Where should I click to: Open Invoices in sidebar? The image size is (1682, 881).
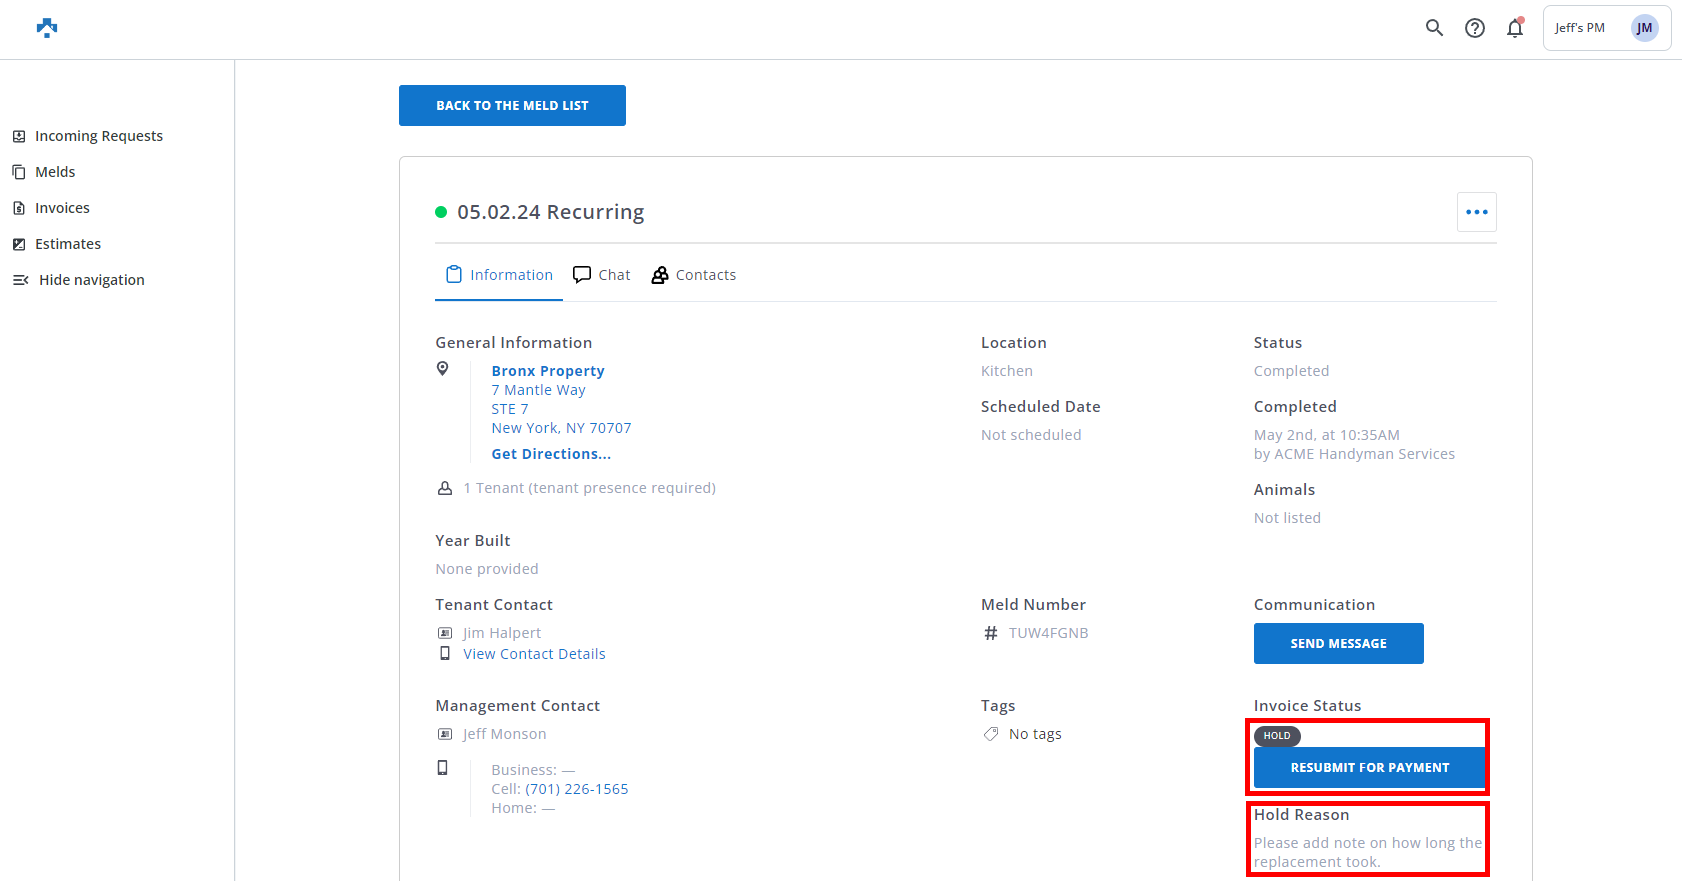click(62, 208)
